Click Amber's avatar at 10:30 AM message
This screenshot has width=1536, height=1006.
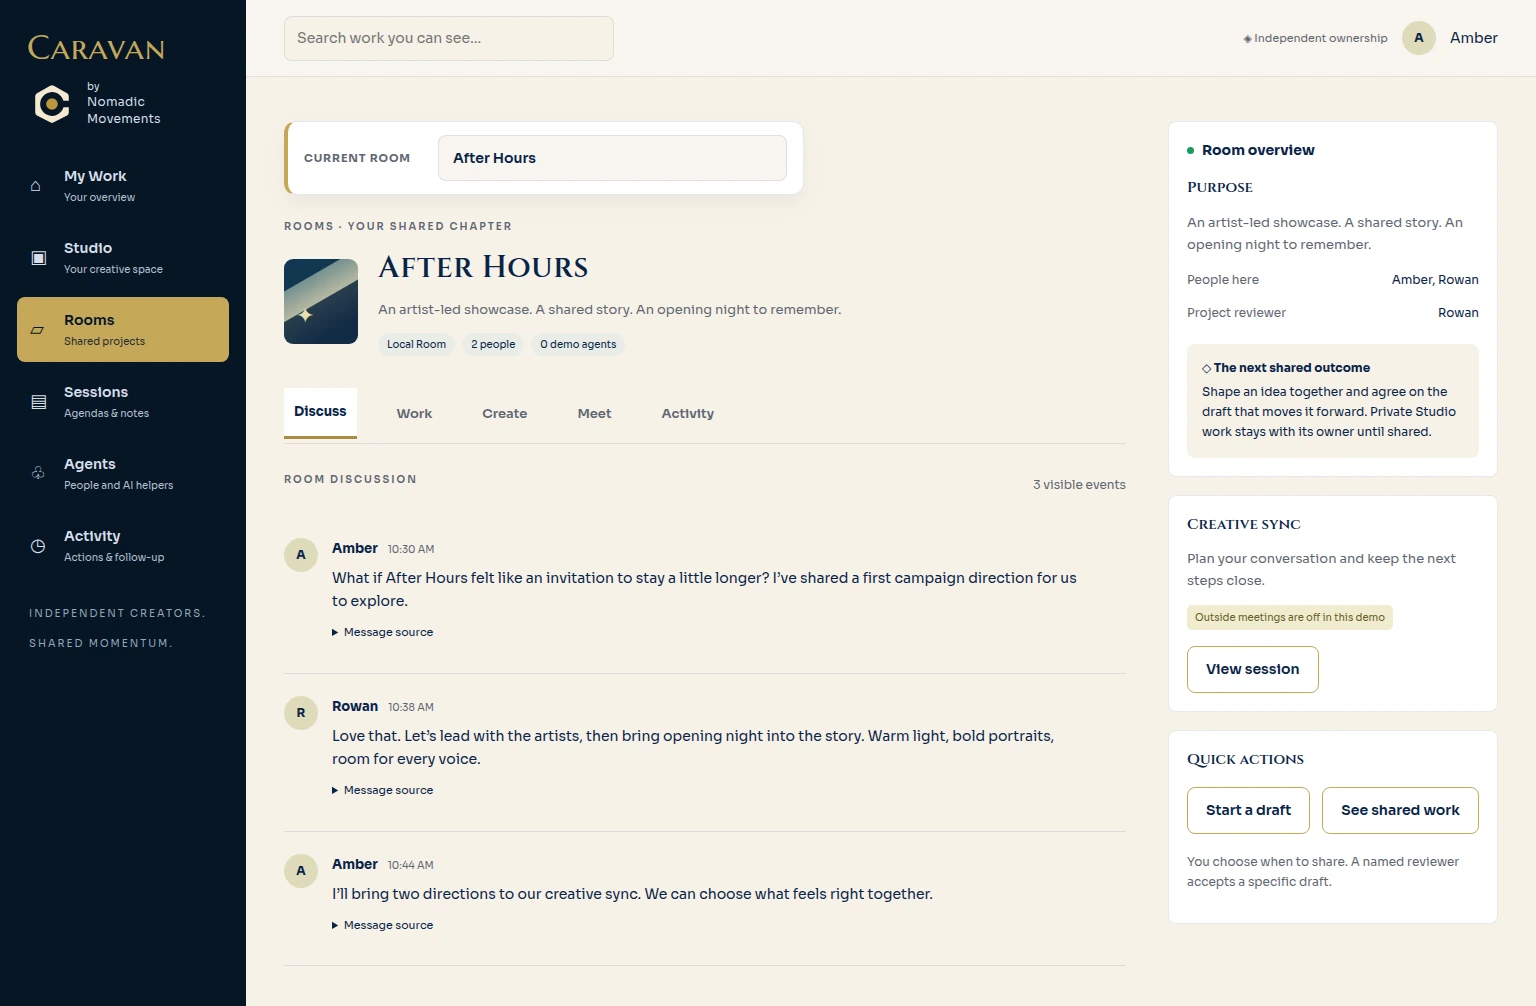pyautogui.click(x=301, y=555)
